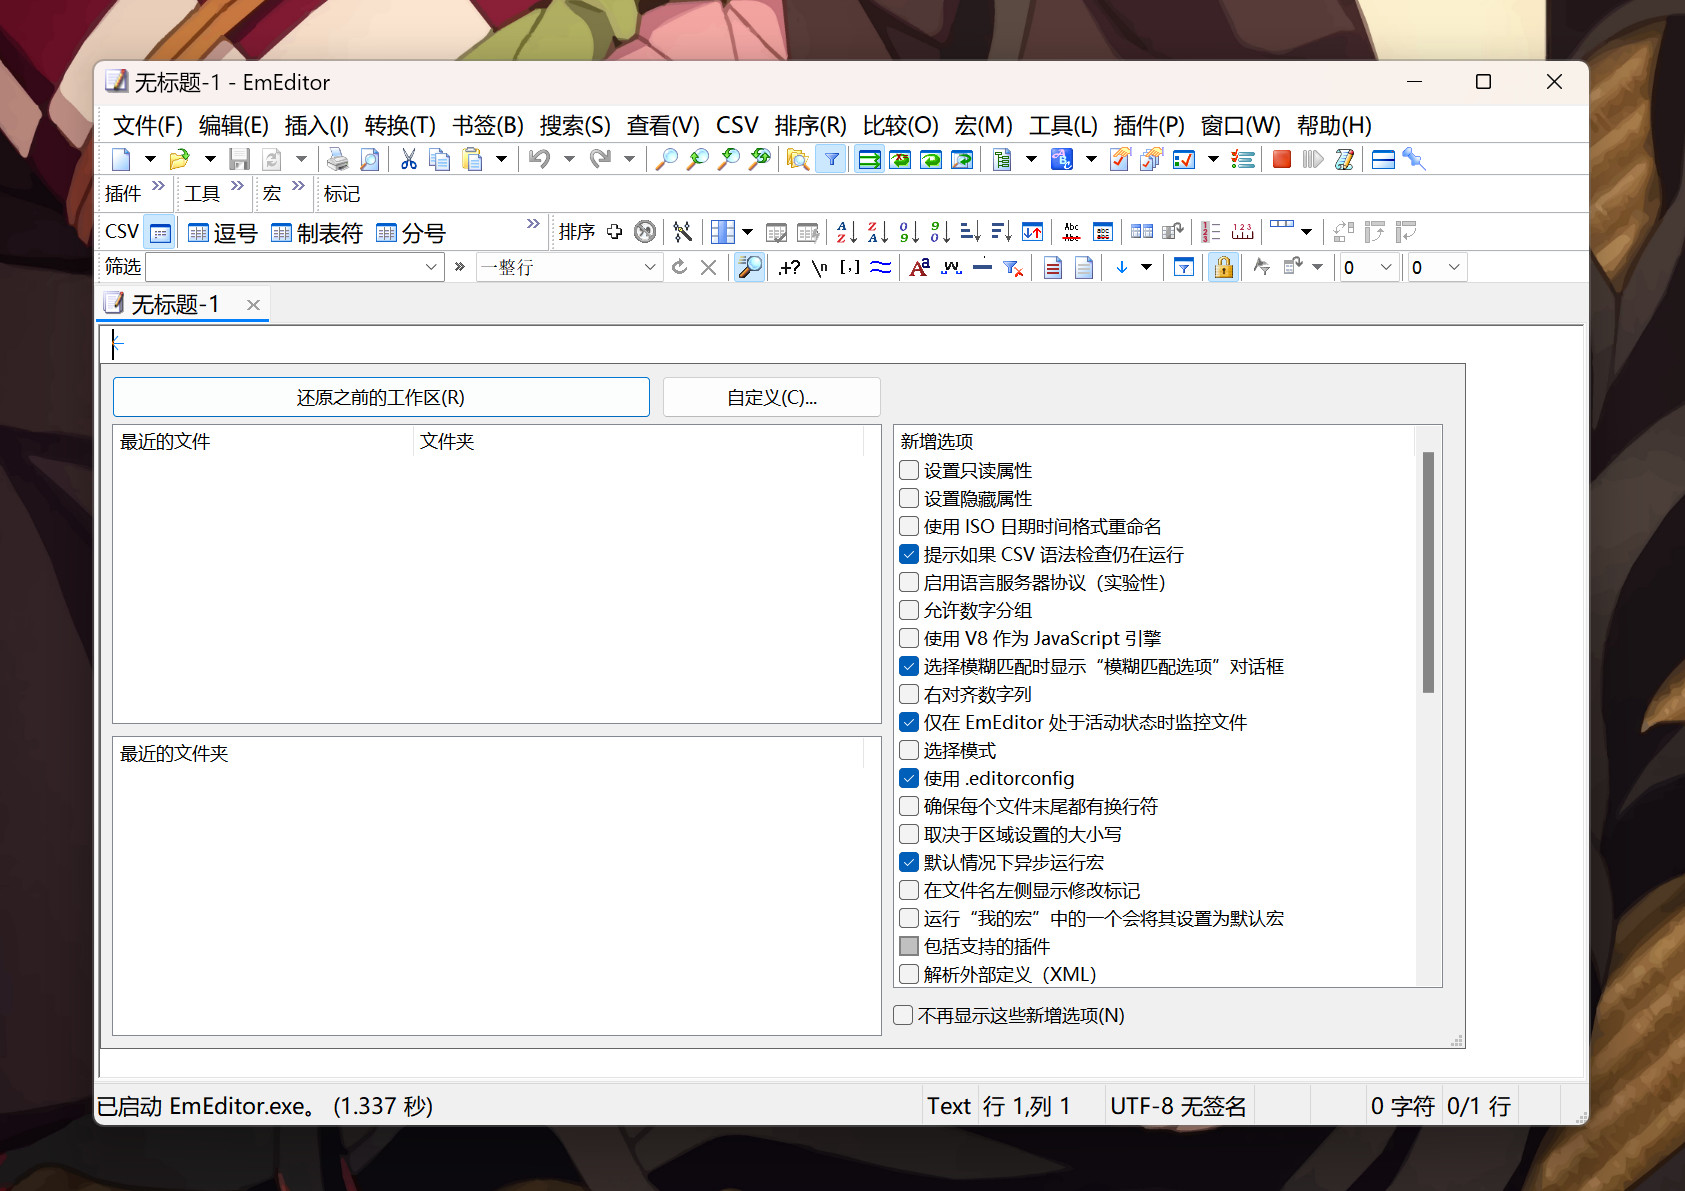Image resolution: width=1685 pixels, height=1191 pixels.
Task: Toggle 默认情况下异步运行宏 checkbox
Action: (909, 862)
